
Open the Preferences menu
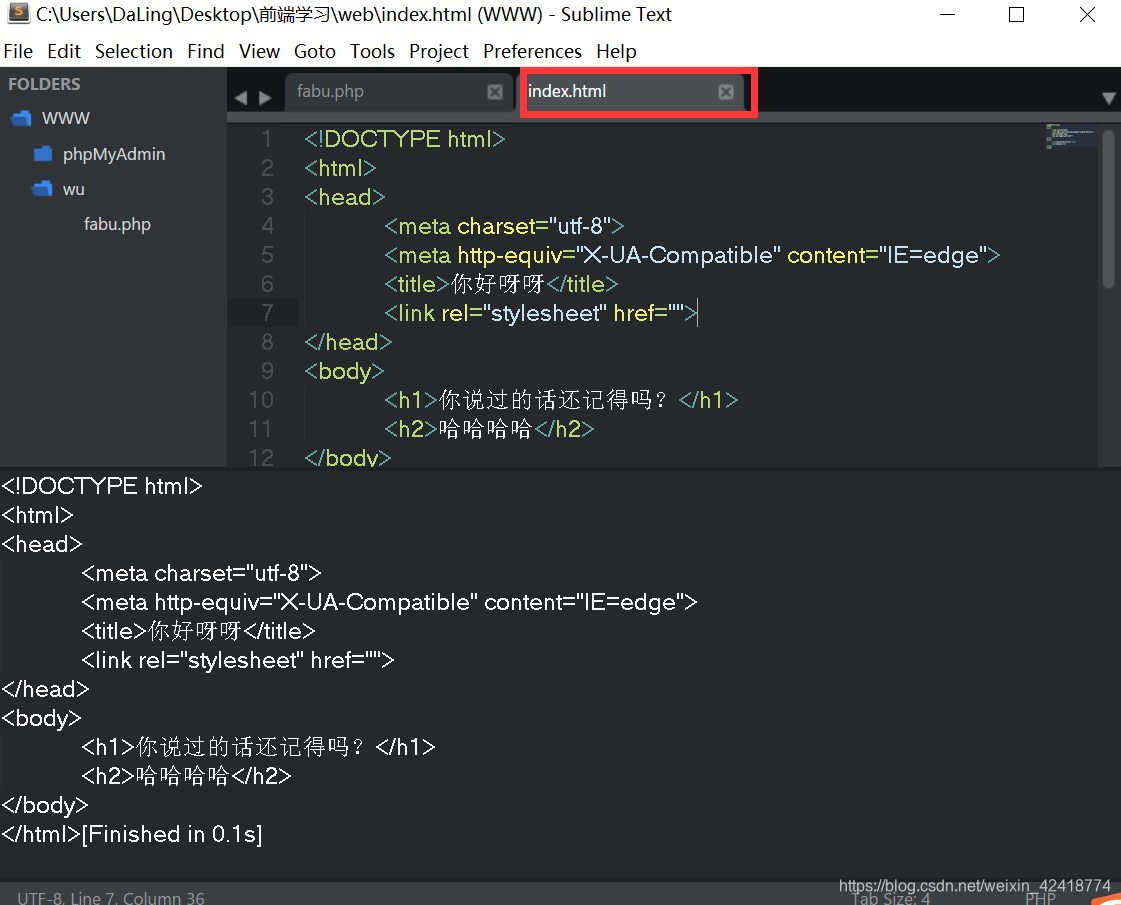tap(532, 51)
